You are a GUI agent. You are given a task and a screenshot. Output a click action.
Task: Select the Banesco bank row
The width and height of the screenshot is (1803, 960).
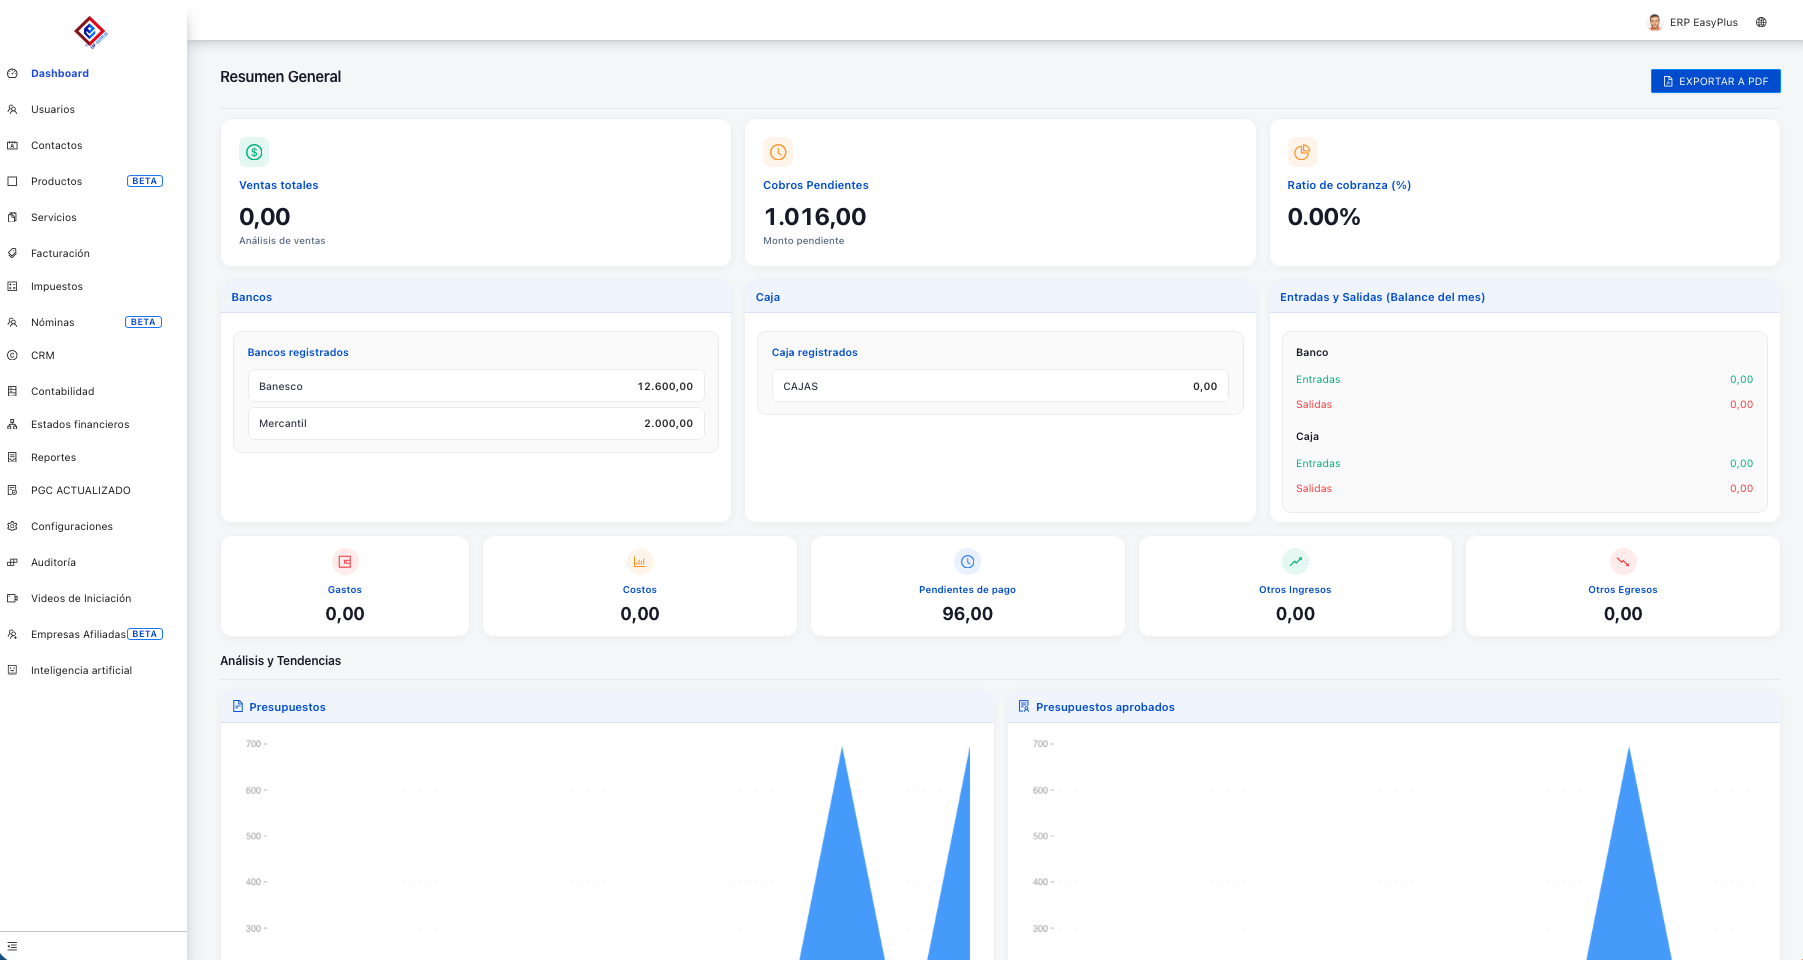point(475,386)
